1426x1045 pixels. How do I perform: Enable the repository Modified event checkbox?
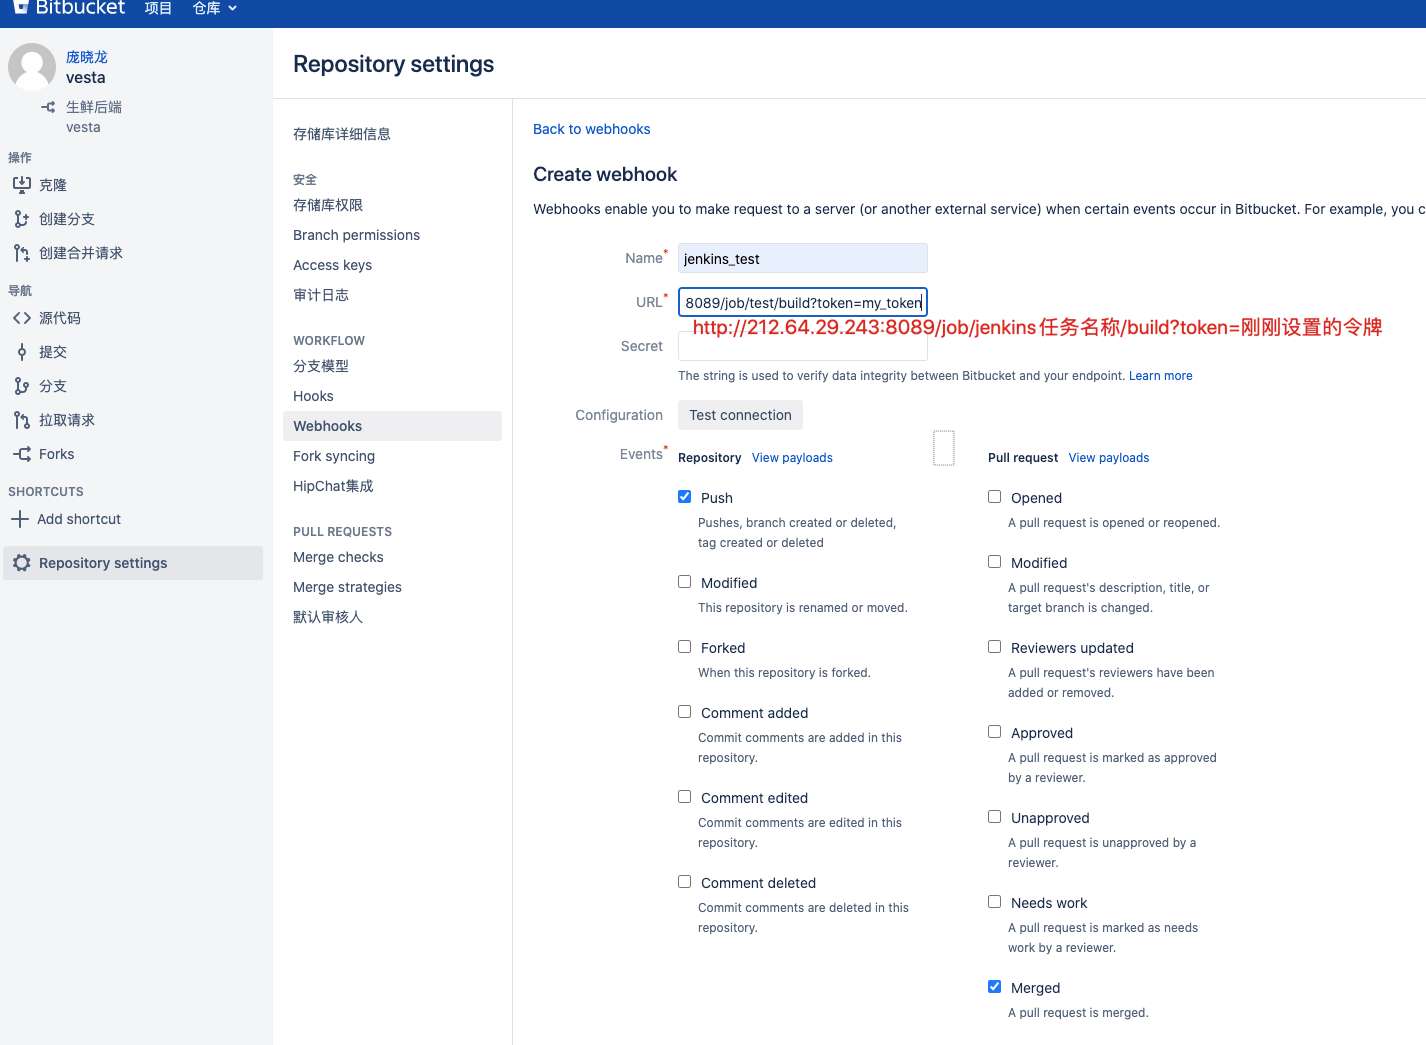685,582
